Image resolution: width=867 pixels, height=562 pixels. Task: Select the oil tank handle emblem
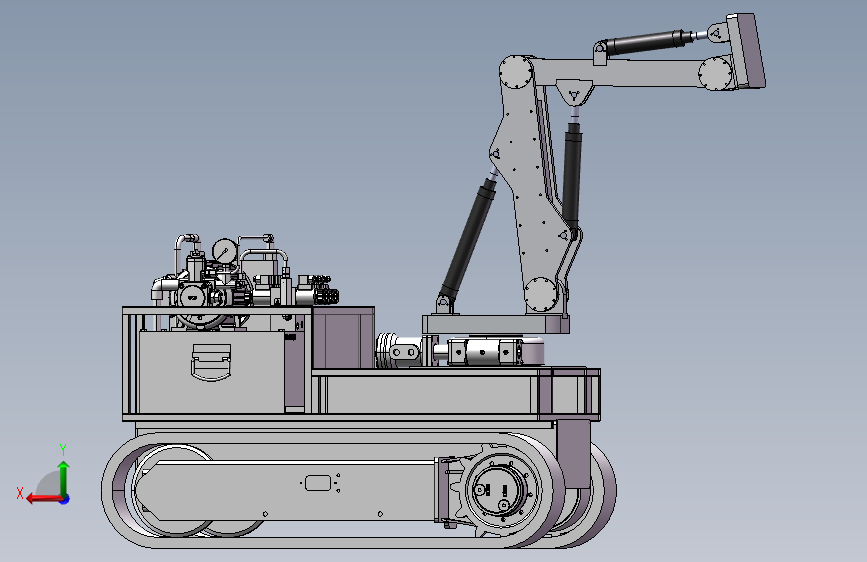pyautogui.click(x=211, y=362)
